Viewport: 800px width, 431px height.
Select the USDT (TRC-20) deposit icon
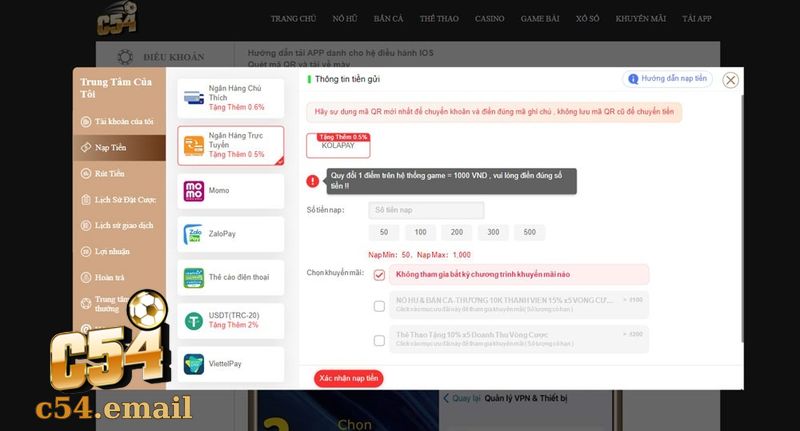click(194, 321)
